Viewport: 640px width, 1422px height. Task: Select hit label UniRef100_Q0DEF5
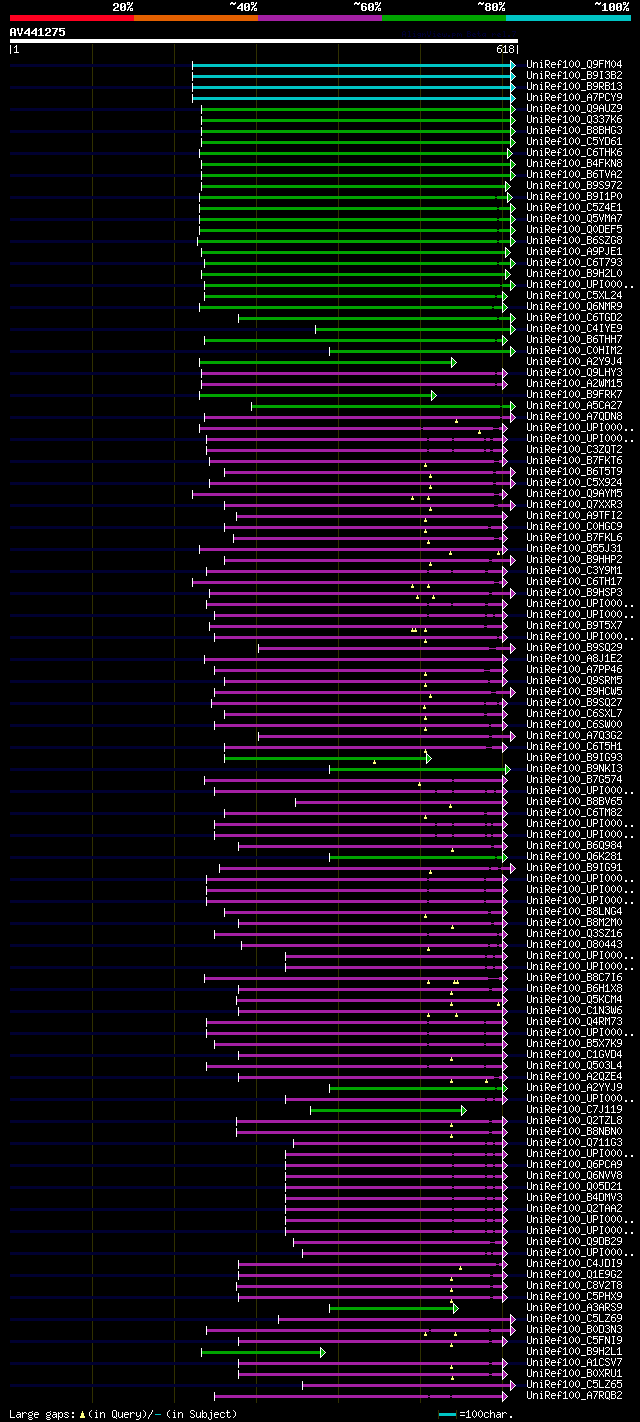pos(574,229)
